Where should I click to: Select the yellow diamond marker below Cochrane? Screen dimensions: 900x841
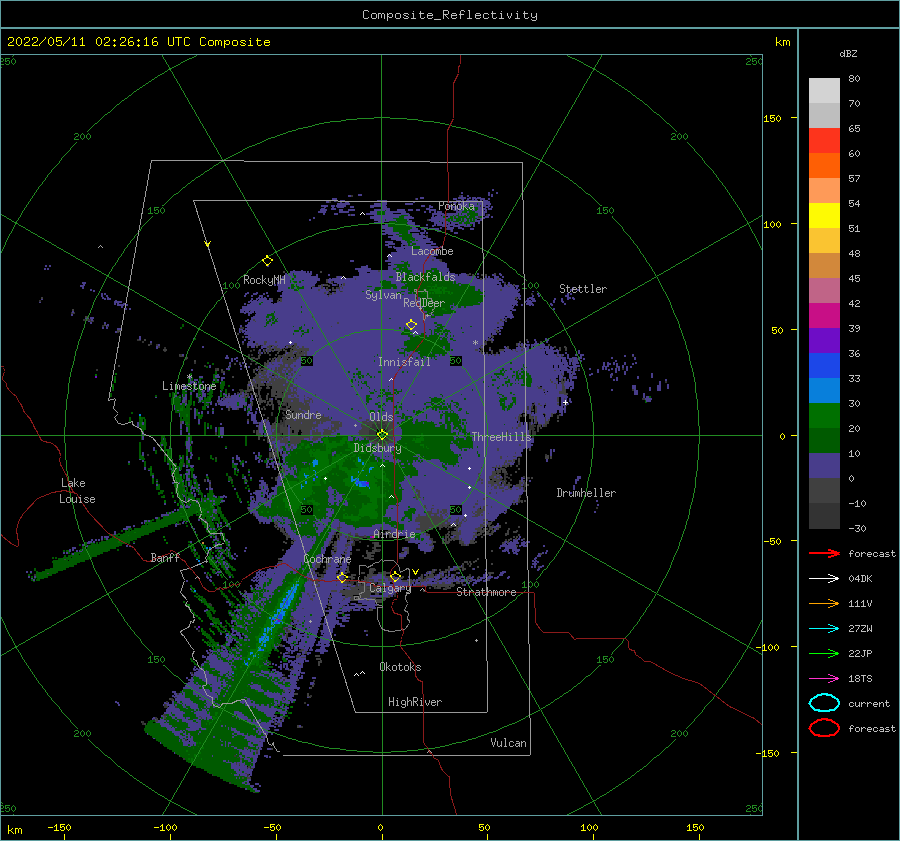[x=342, y=577]
